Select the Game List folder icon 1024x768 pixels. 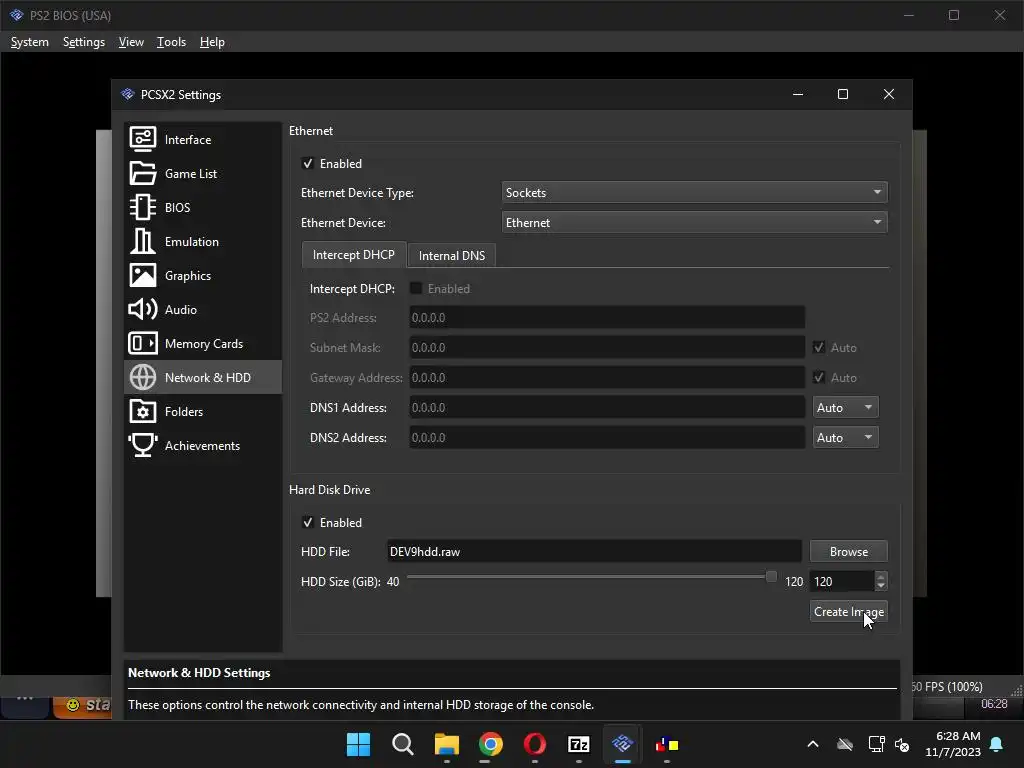pyautogui.click(x=142, y=173)
